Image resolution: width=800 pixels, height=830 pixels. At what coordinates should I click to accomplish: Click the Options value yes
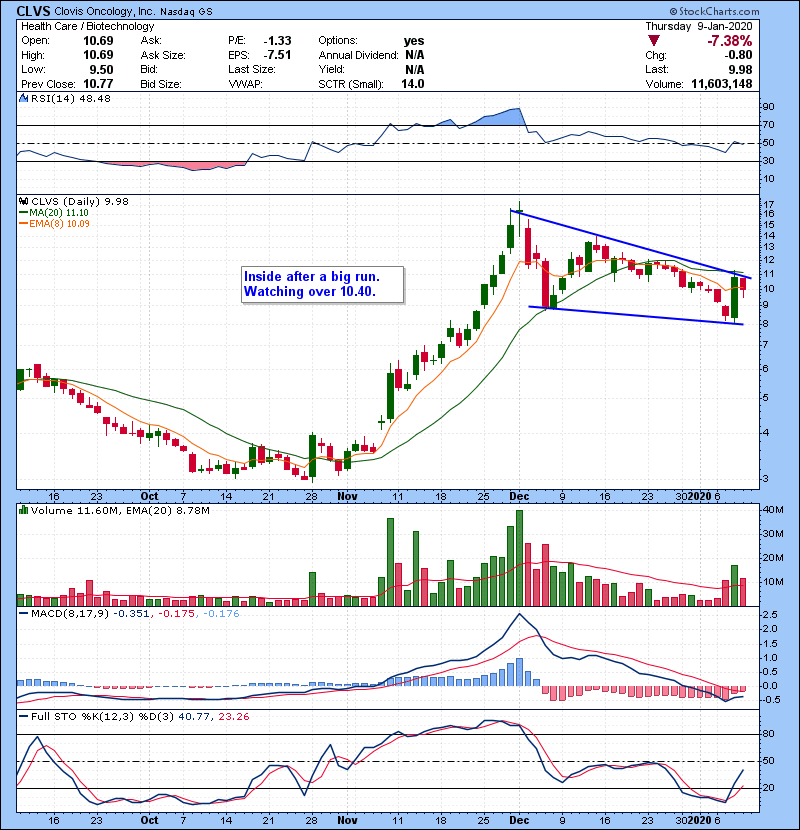click(x=414, y=41)
